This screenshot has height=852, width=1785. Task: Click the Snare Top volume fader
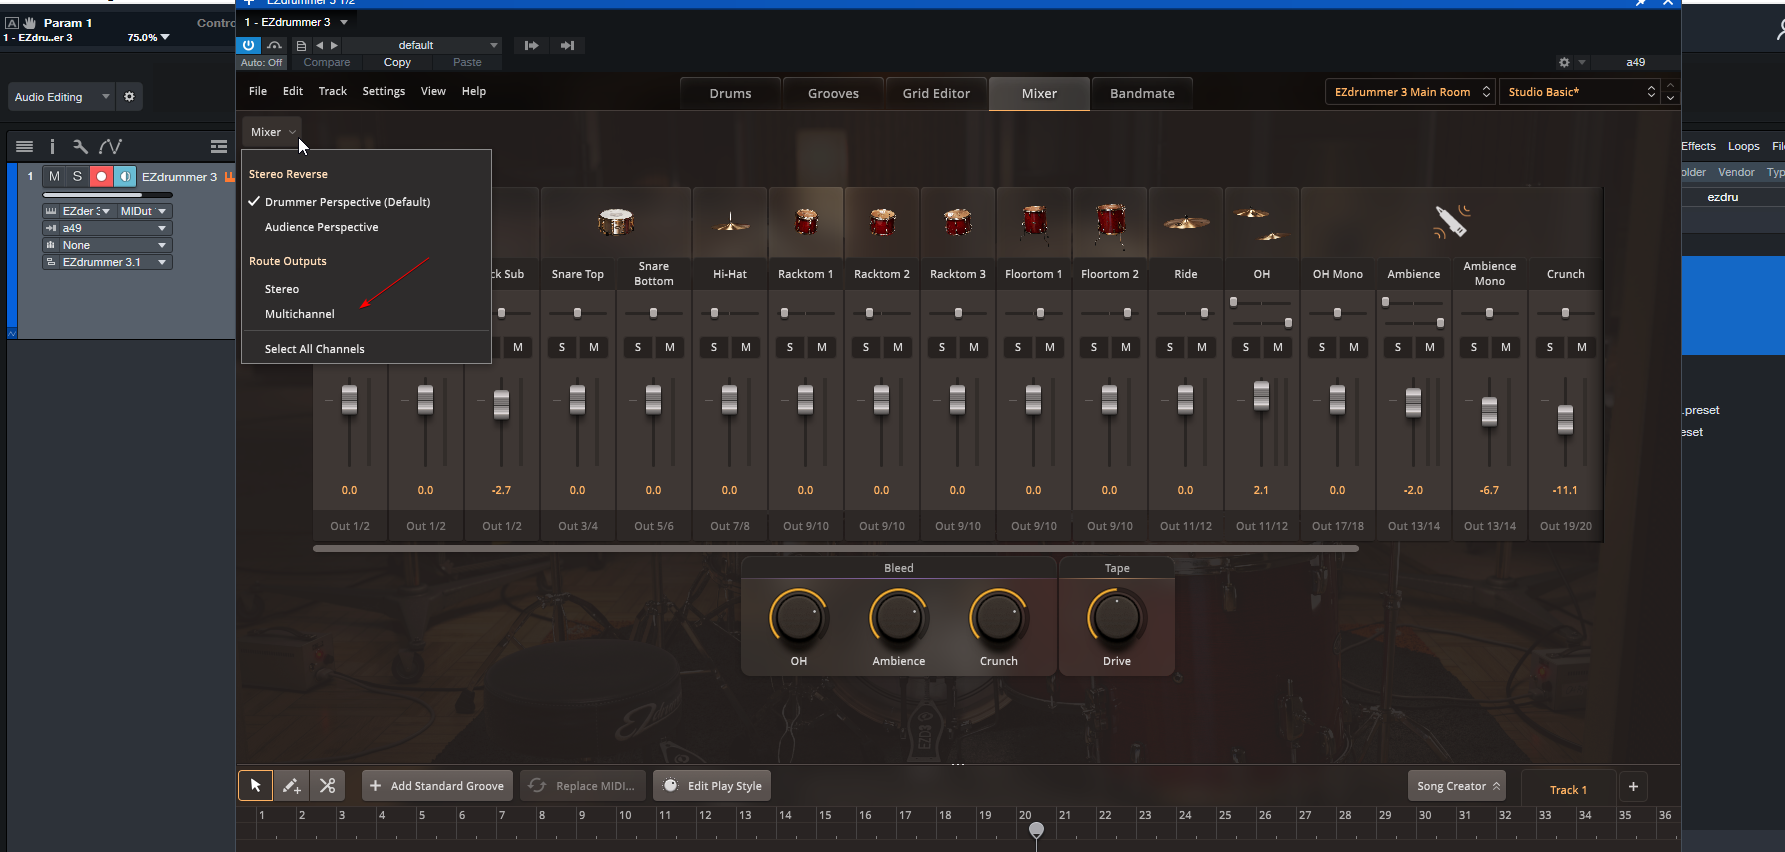coord(577,400)
